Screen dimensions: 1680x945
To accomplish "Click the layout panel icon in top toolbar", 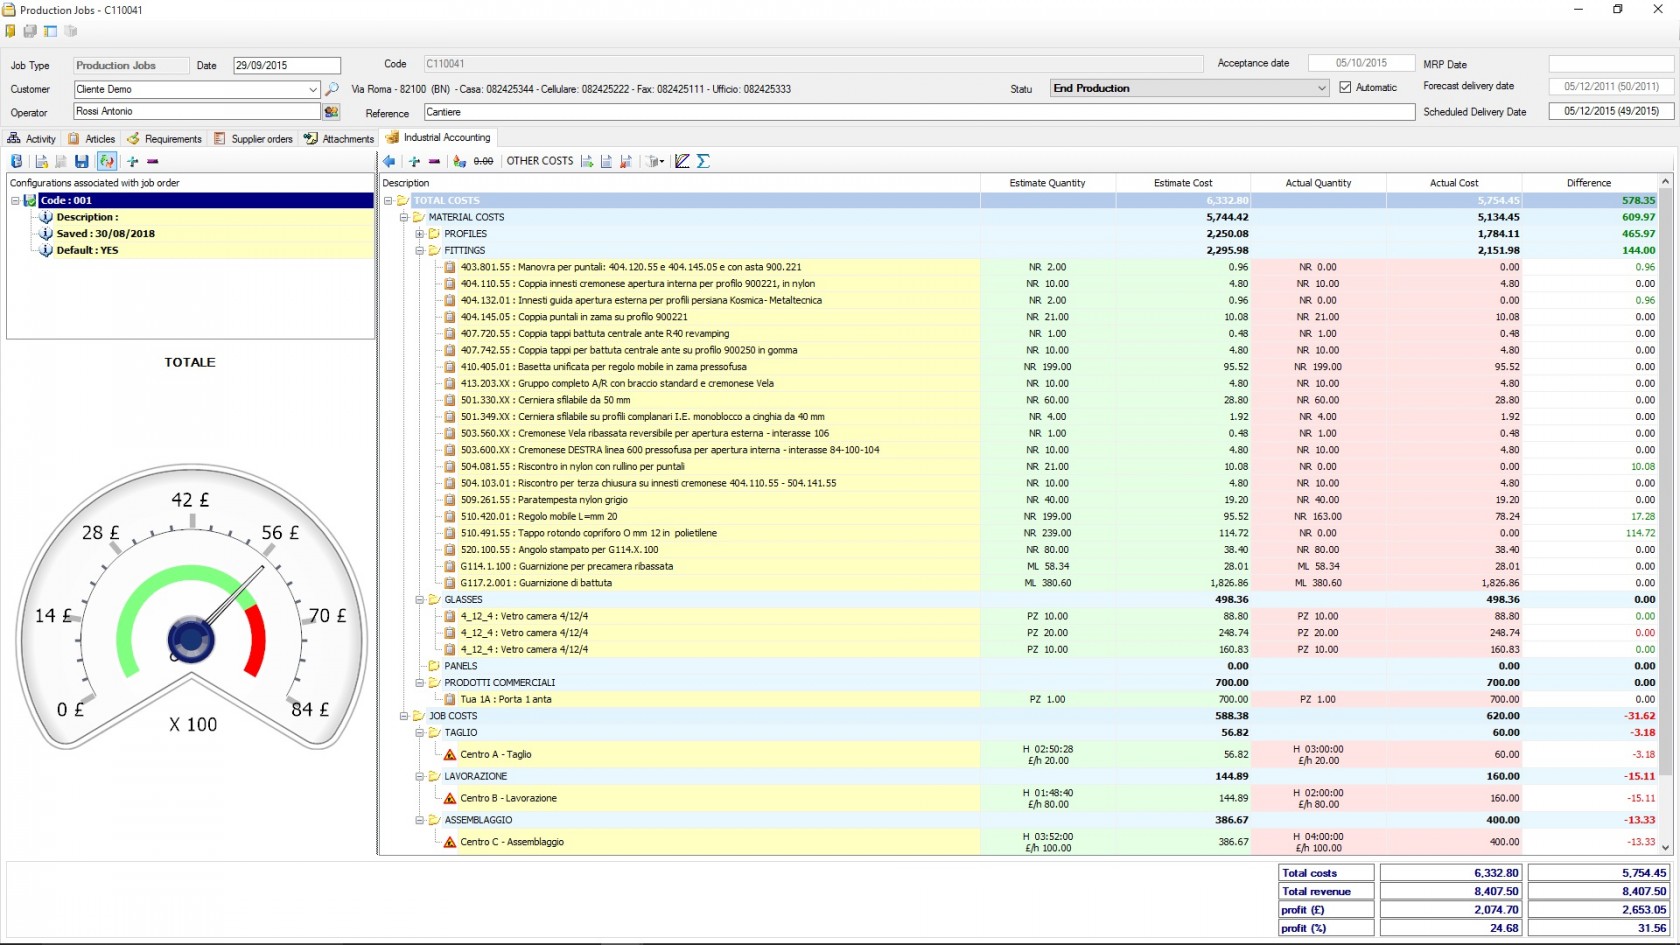I will tap(50, 31).
